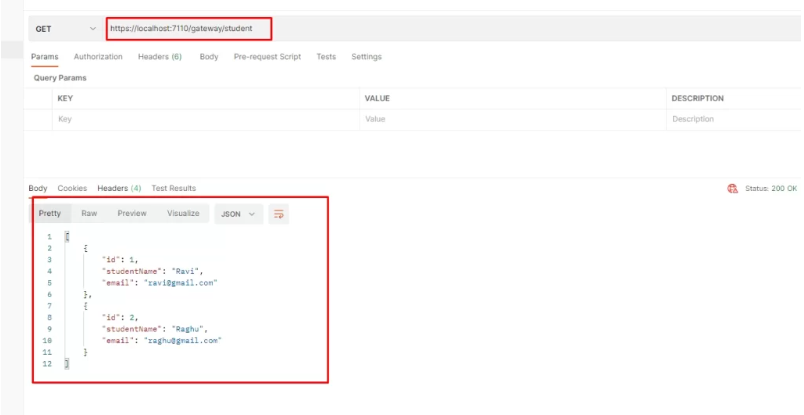Viewport: 804px width, 415px height.
Task: Select the Params tab
Action: pos(44,57)
